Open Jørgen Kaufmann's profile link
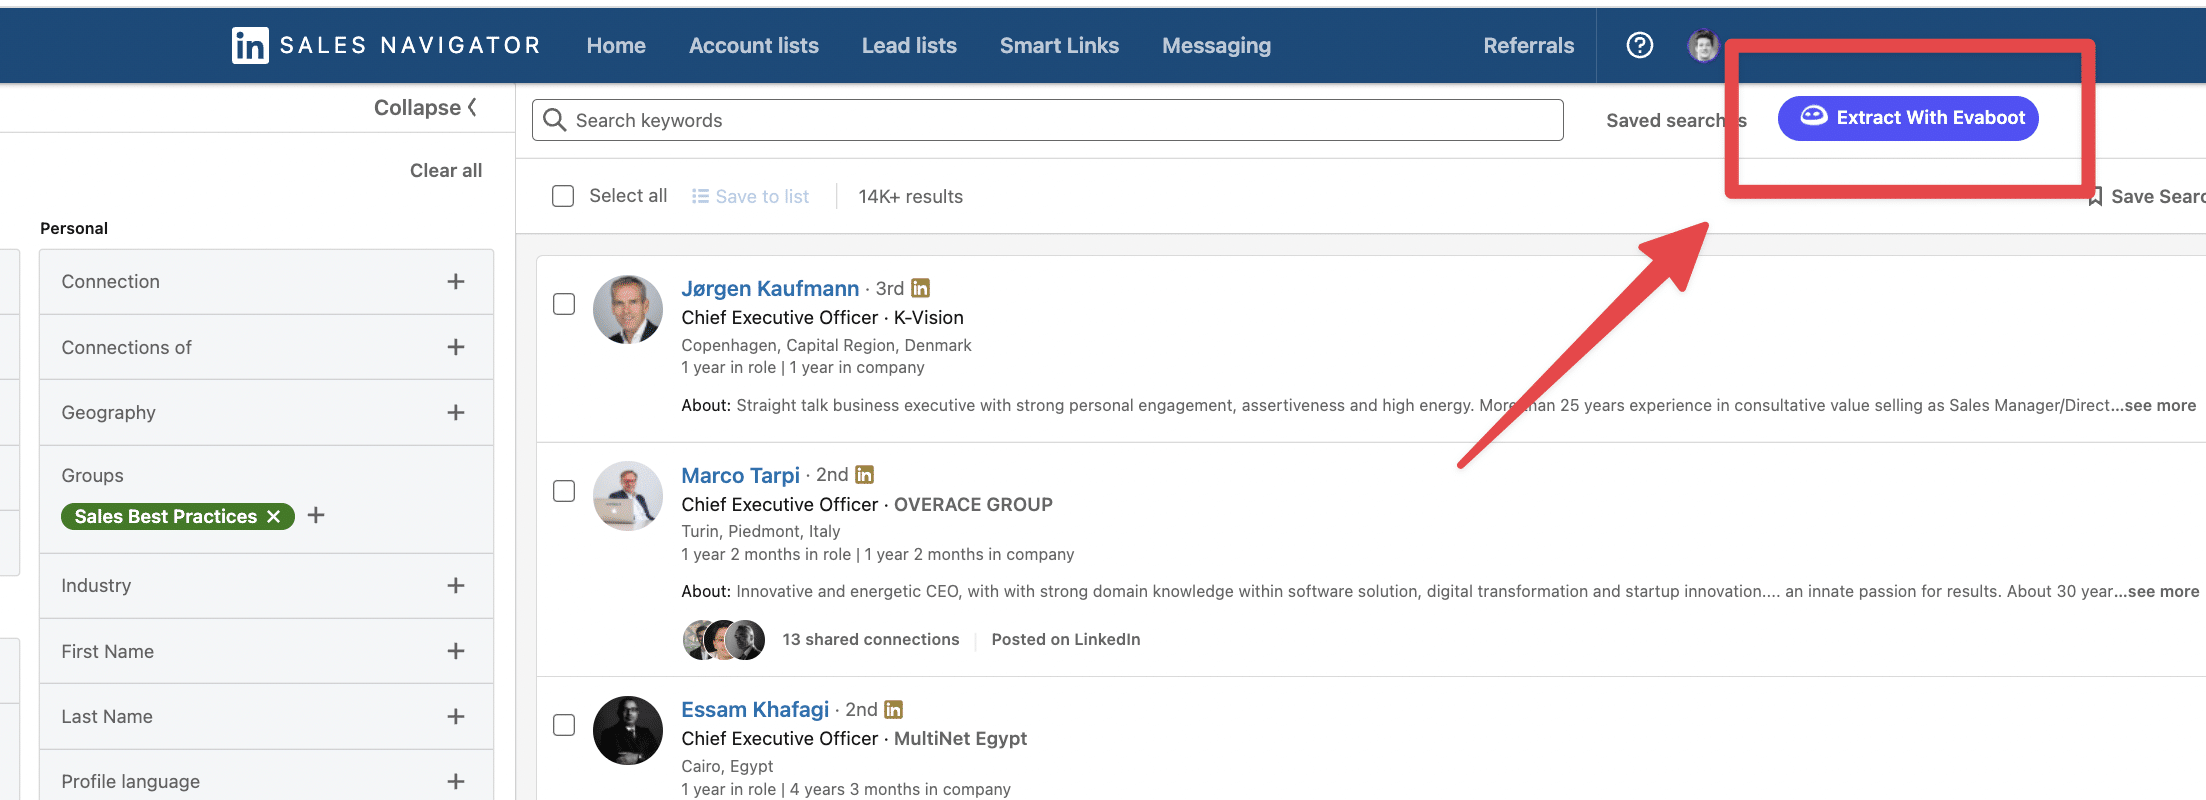This screenshot has width=2206, height=800. 770,288
